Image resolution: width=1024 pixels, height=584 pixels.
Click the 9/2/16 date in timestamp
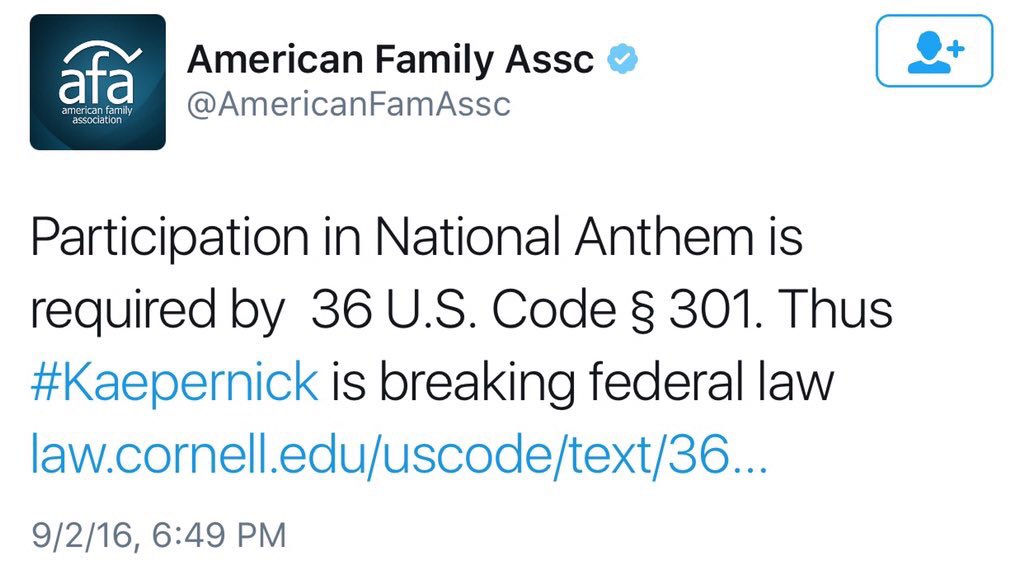pyautogui.click(x=81, y=535)
